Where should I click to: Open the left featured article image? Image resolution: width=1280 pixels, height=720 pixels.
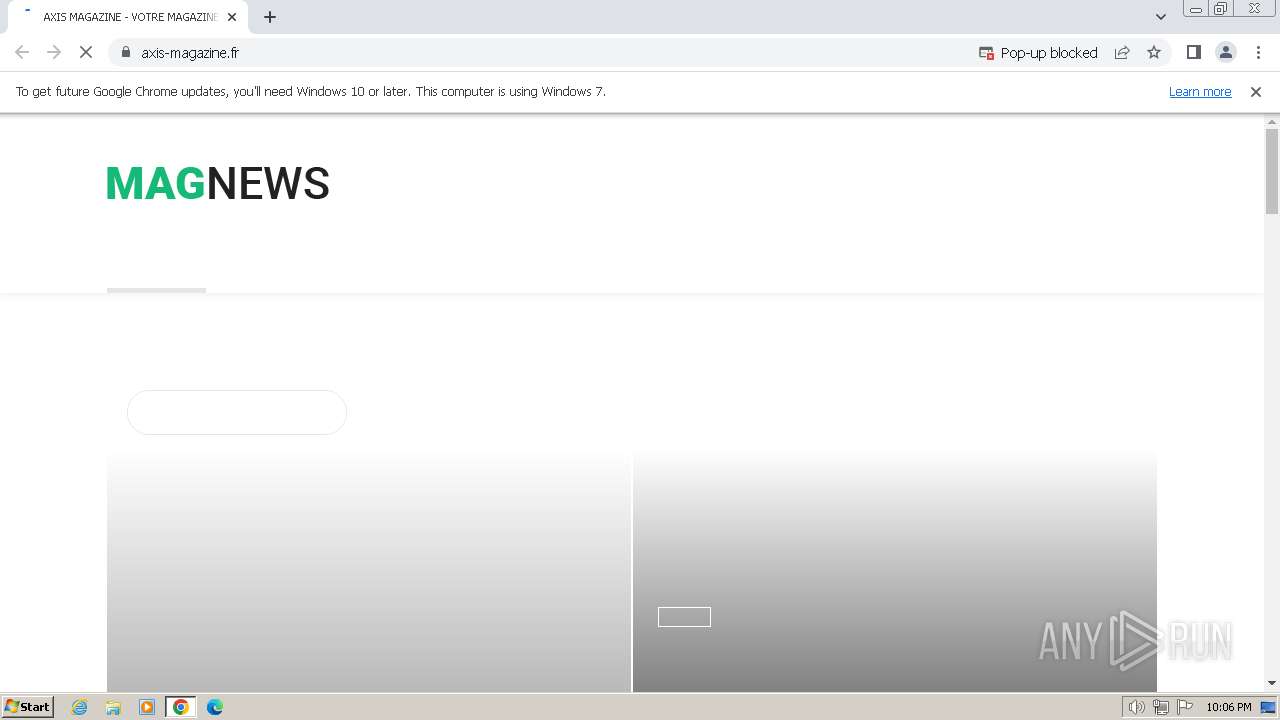click(x=369, y=571)
